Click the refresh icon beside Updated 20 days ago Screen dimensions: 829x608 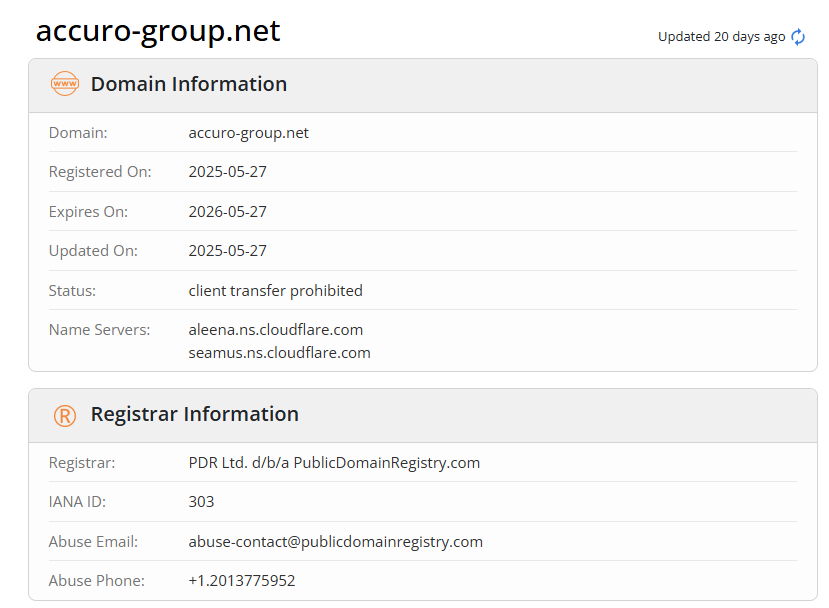coord(798,37)
